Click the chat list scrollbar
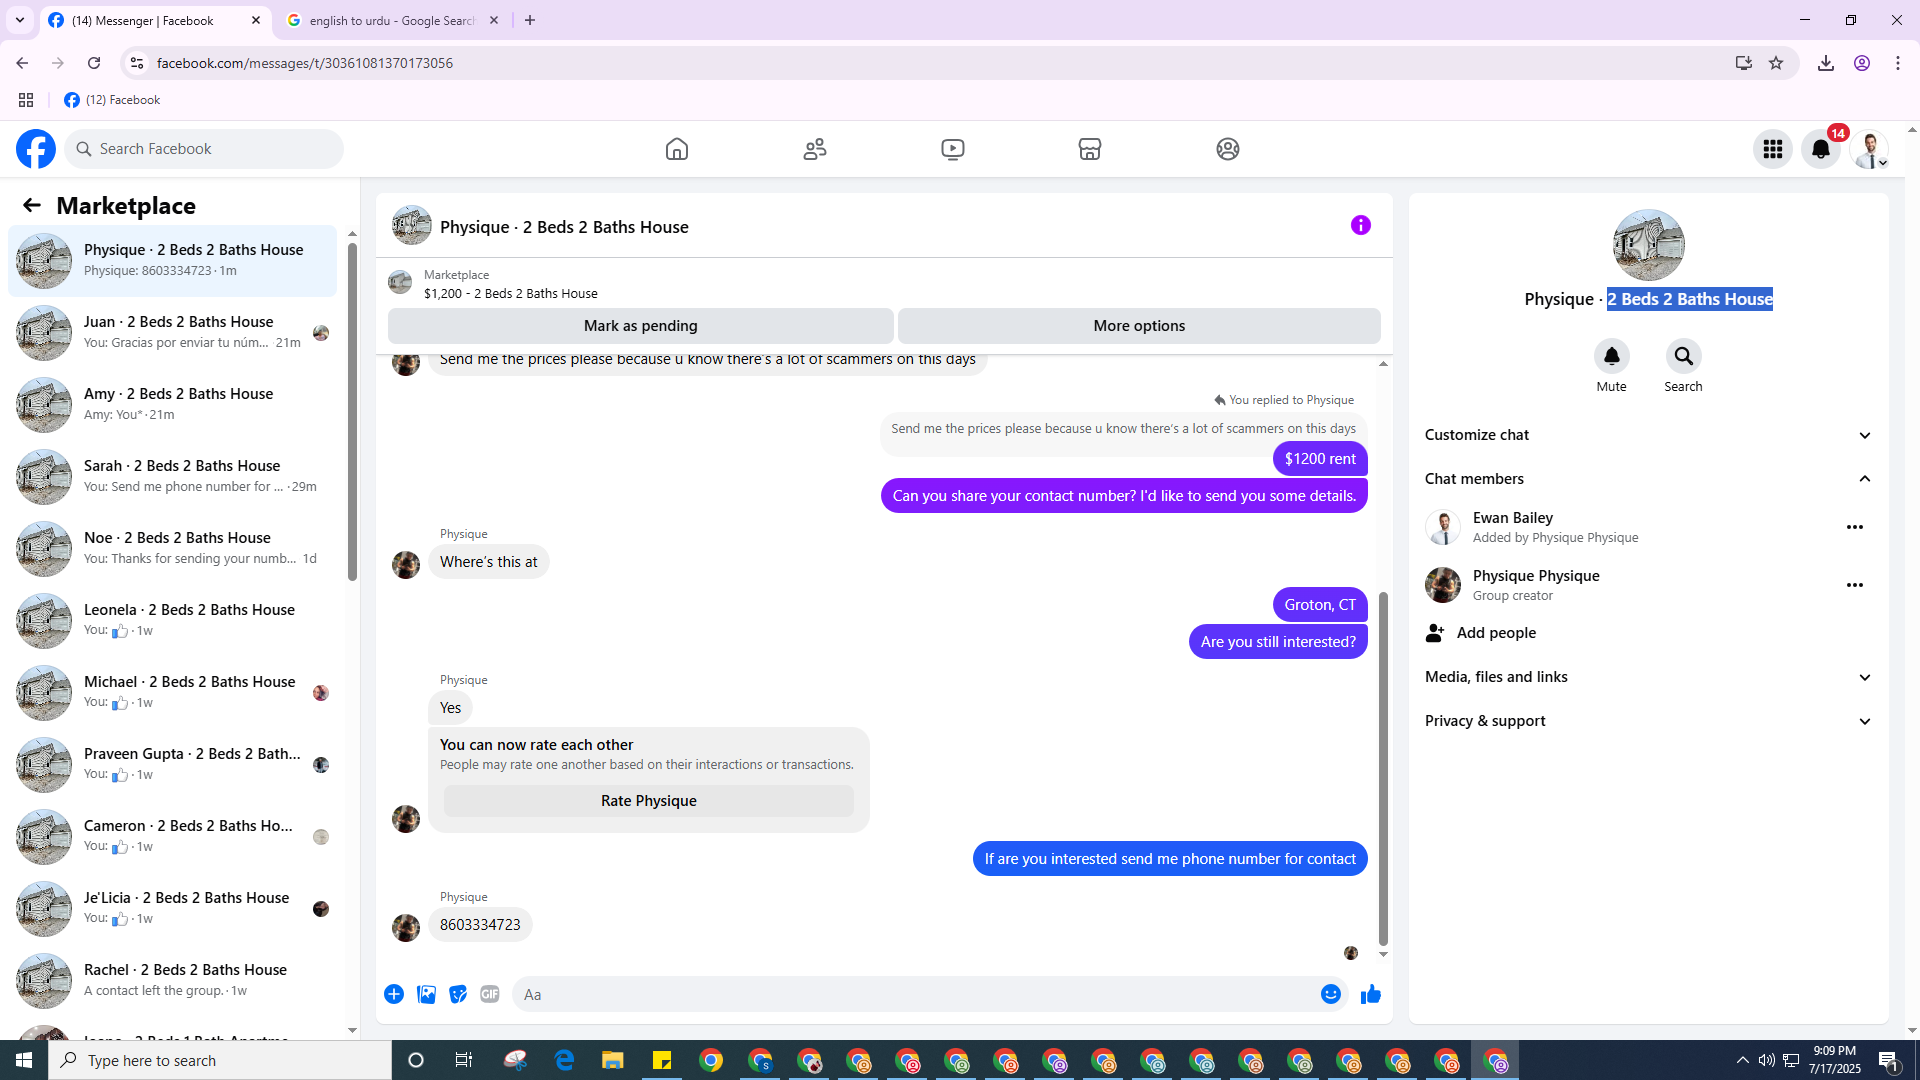The height and width of the screenshot is (1080, 1920). tap(352, 410)
